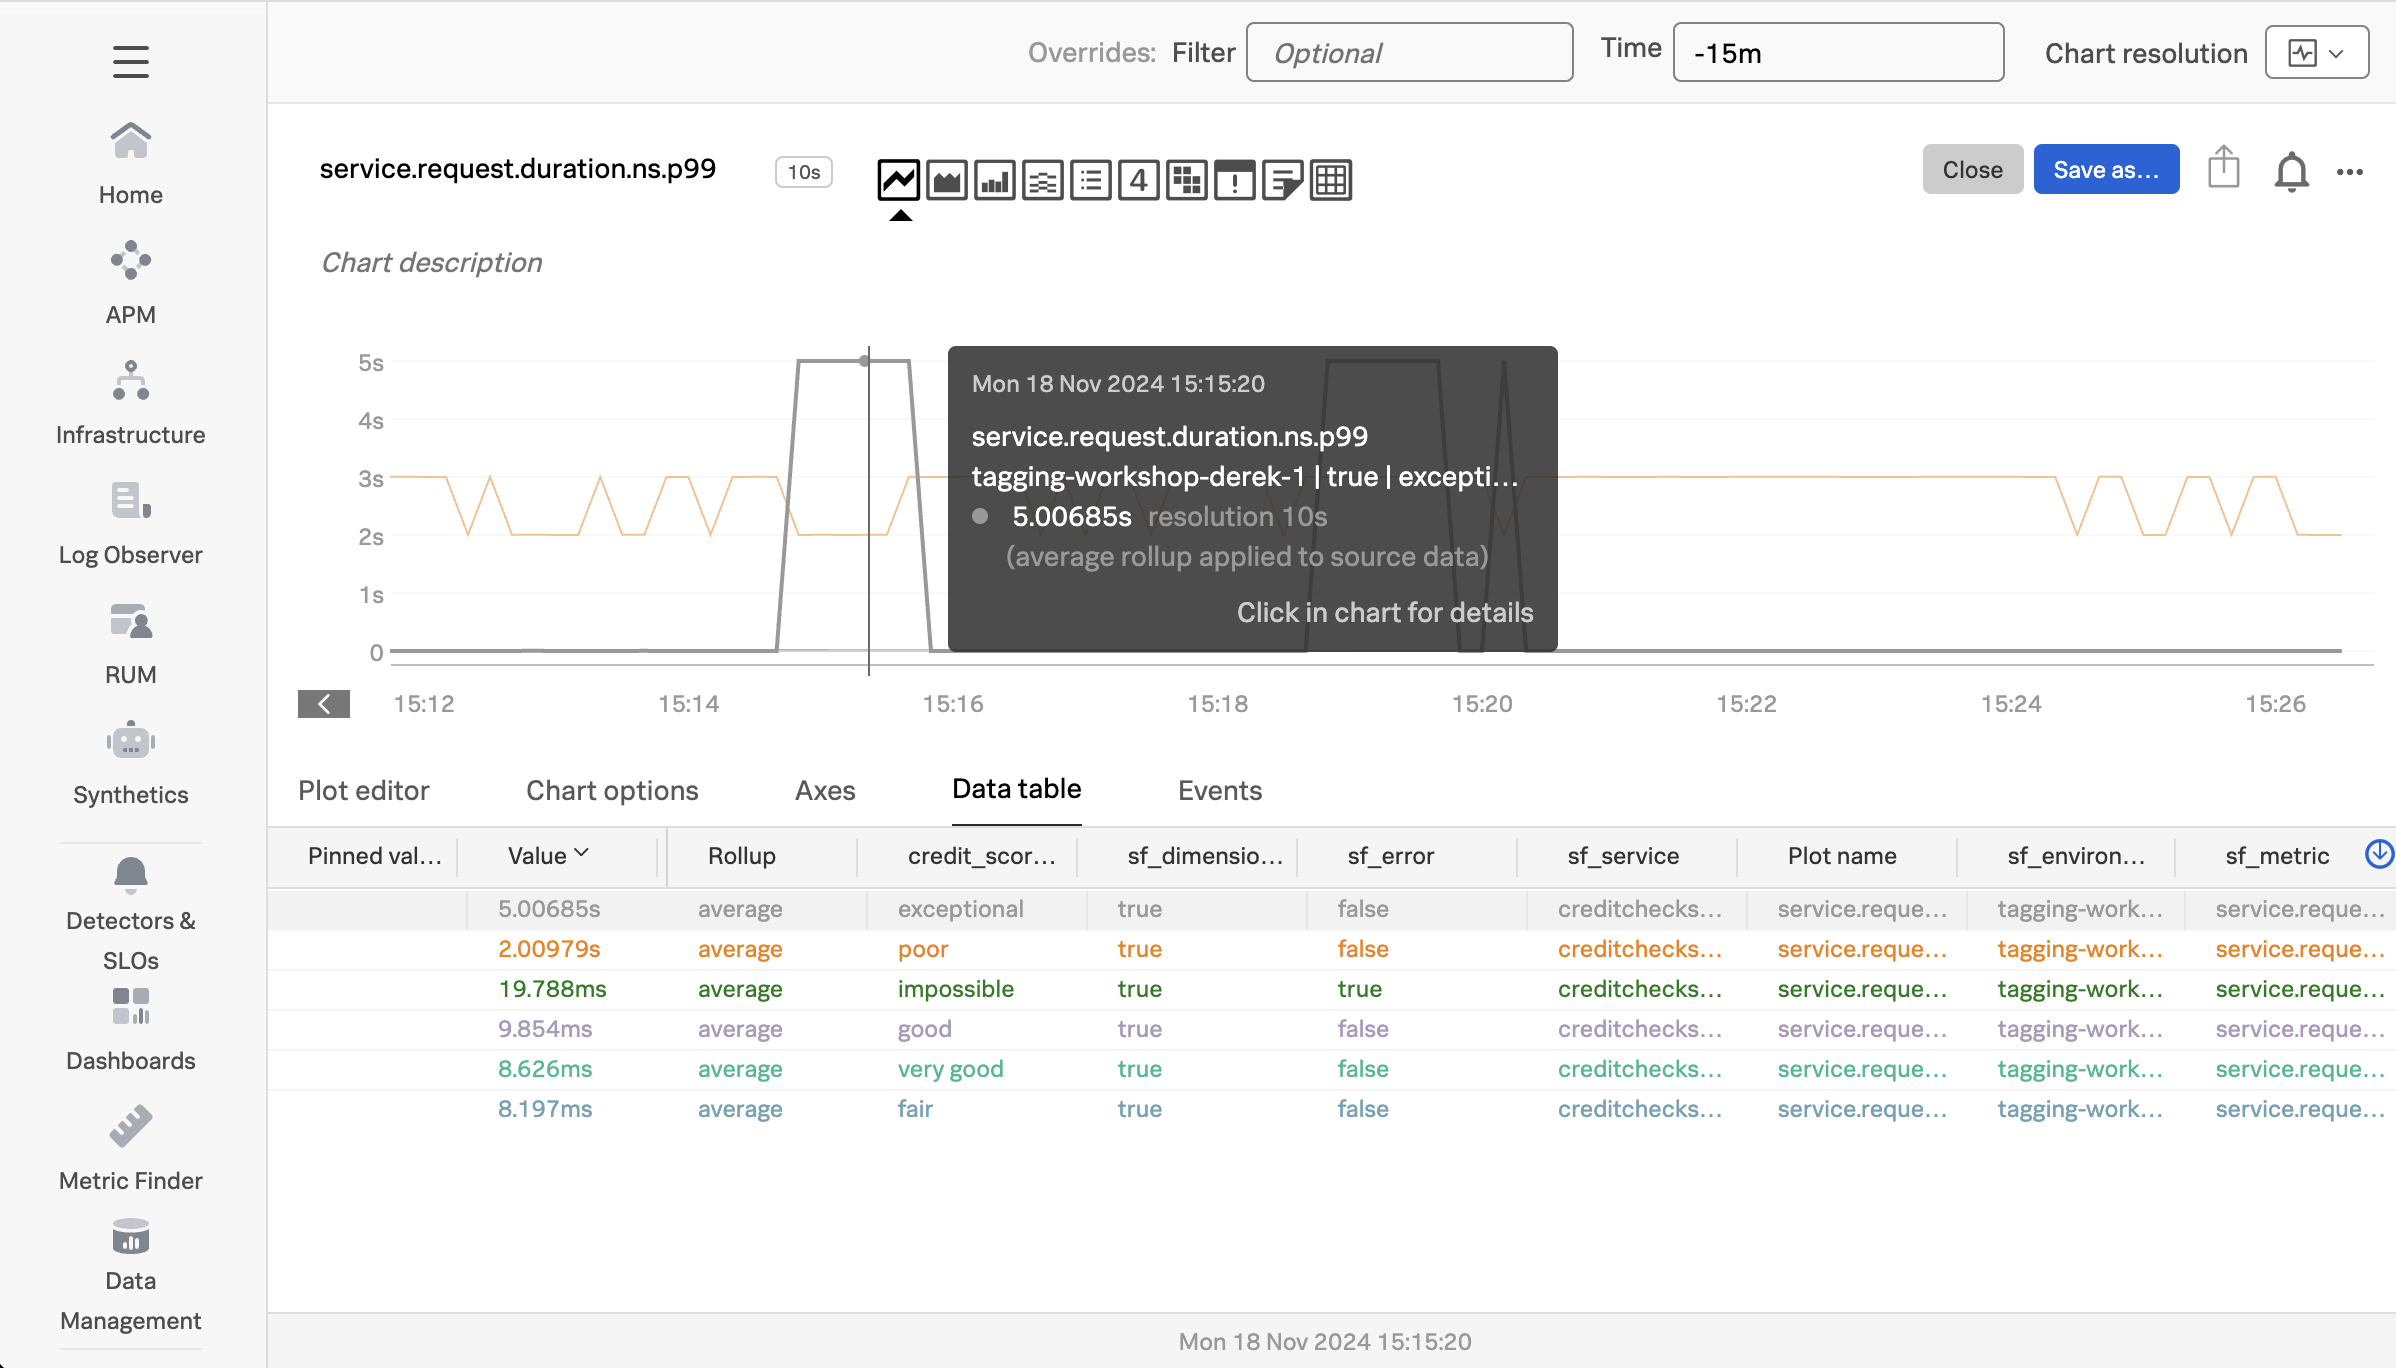This screenshot has width=2396, height=1368.
Task: Open the three-dot more actions menu
Action: pos(2350,172)
